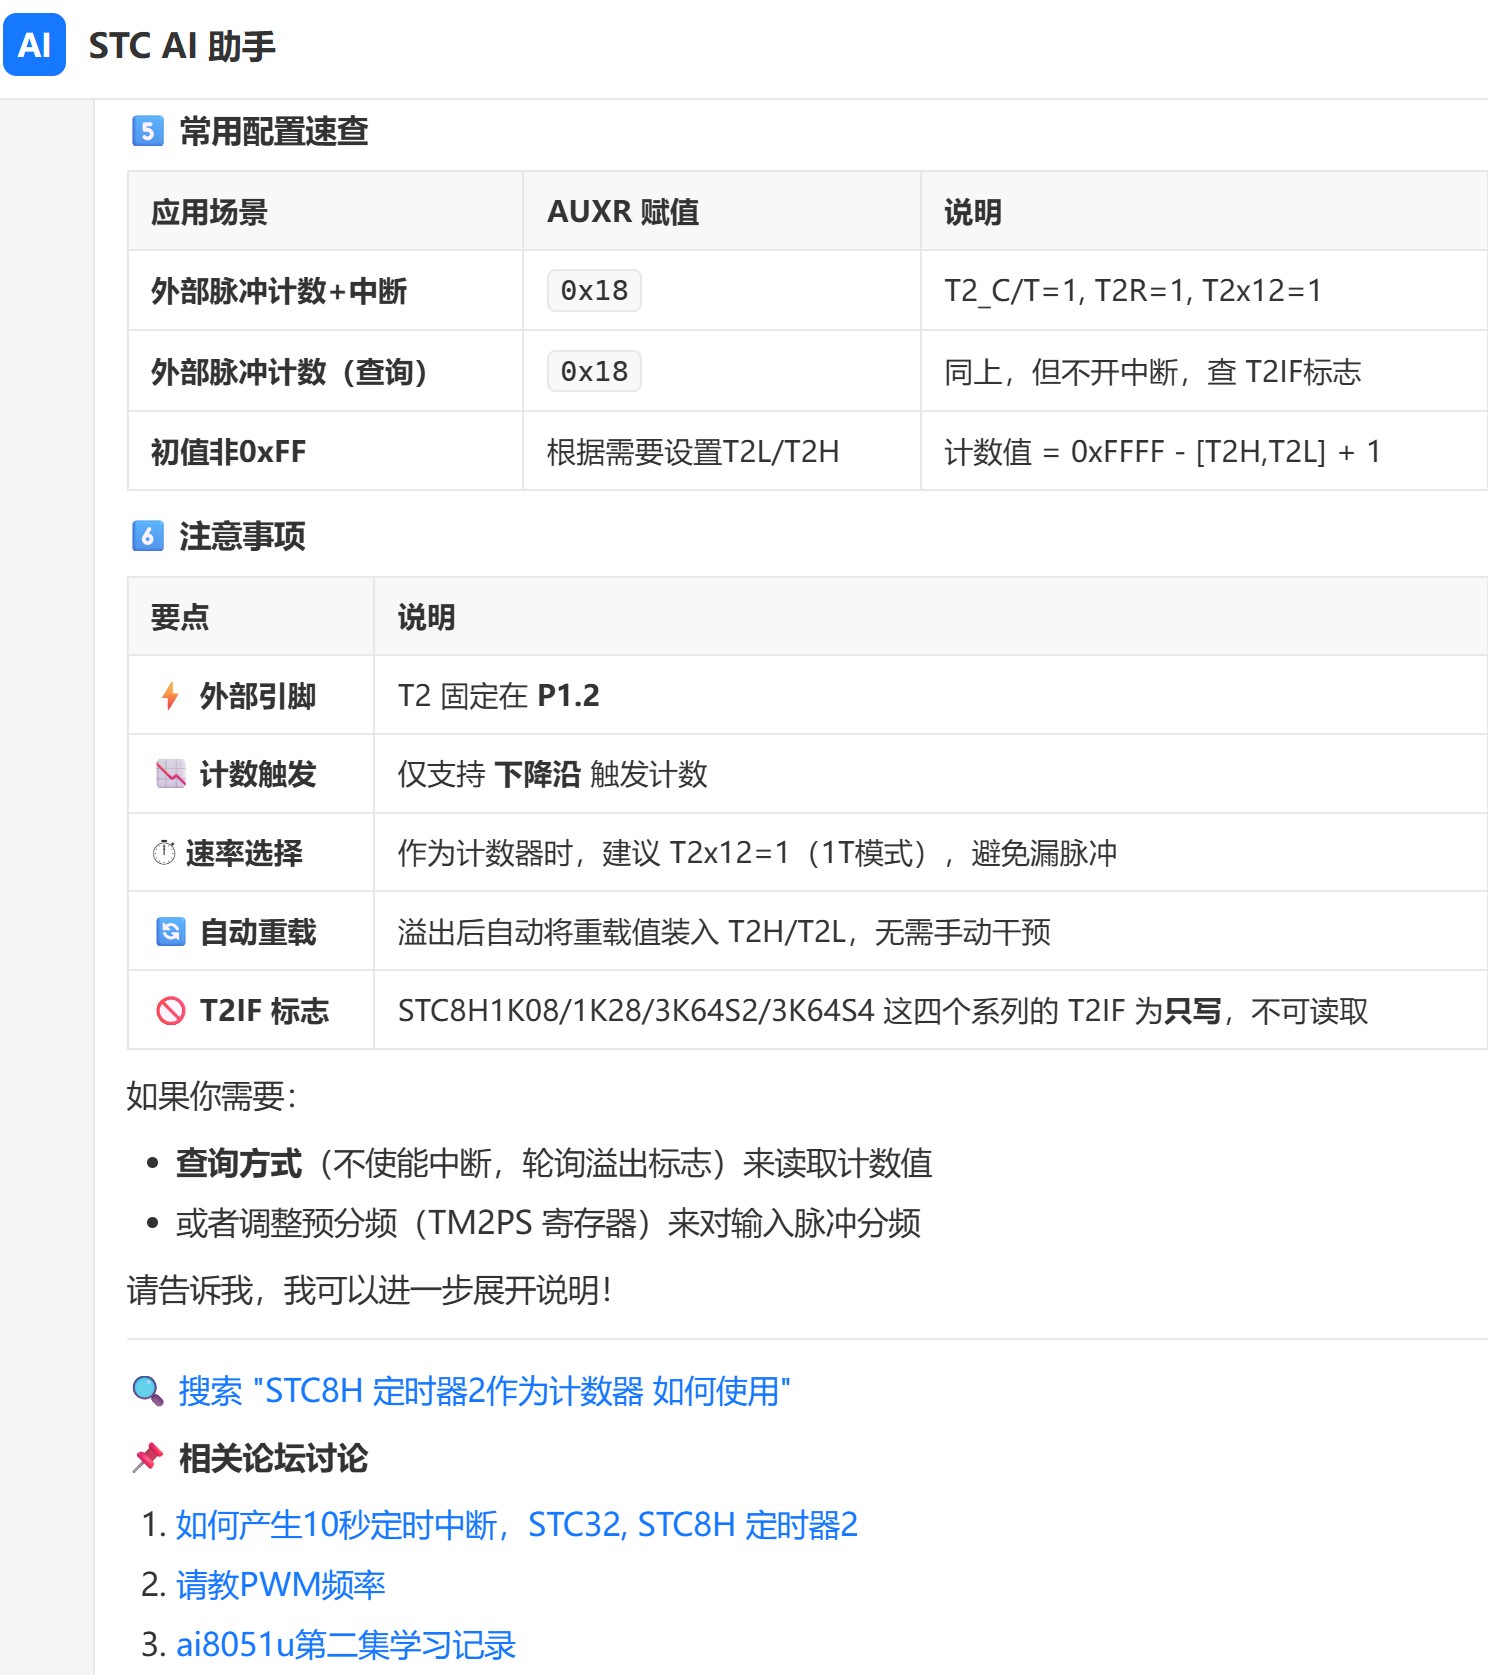Click the 如果你需要： text line

[x=212, y=1096]
